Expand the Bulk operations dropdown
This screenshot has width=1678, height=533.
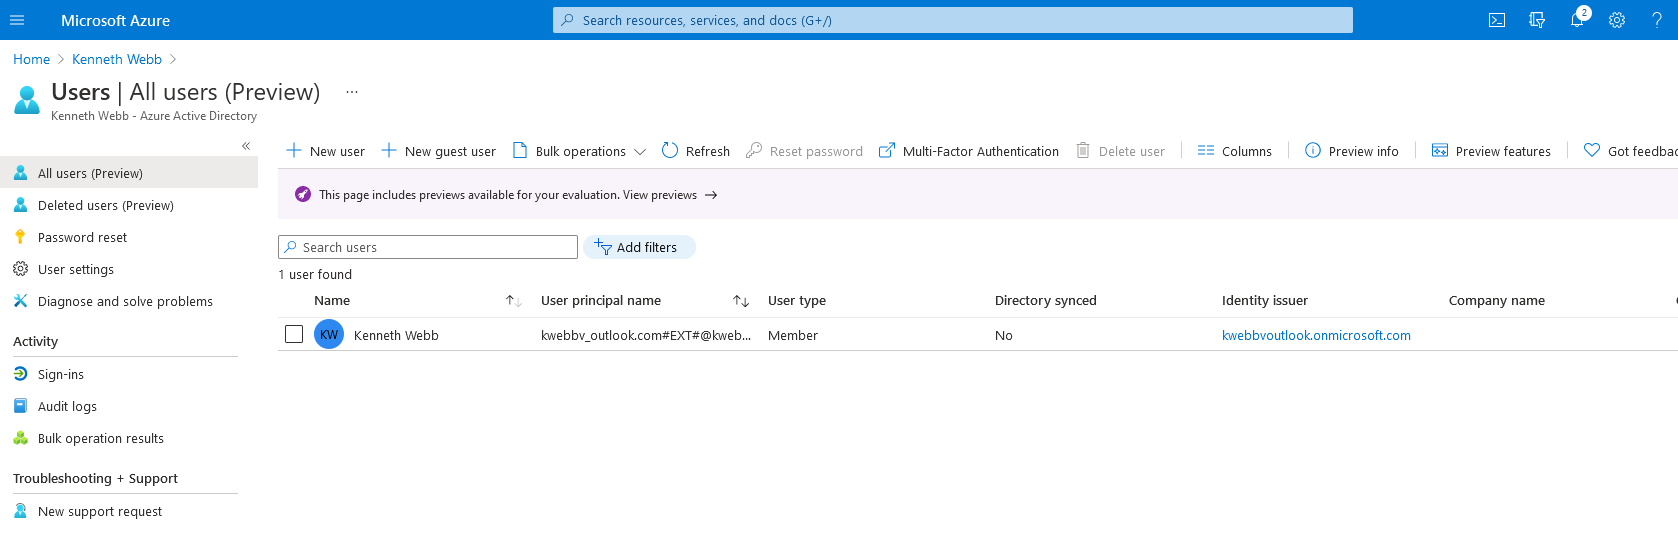click(x=579, y=151)
